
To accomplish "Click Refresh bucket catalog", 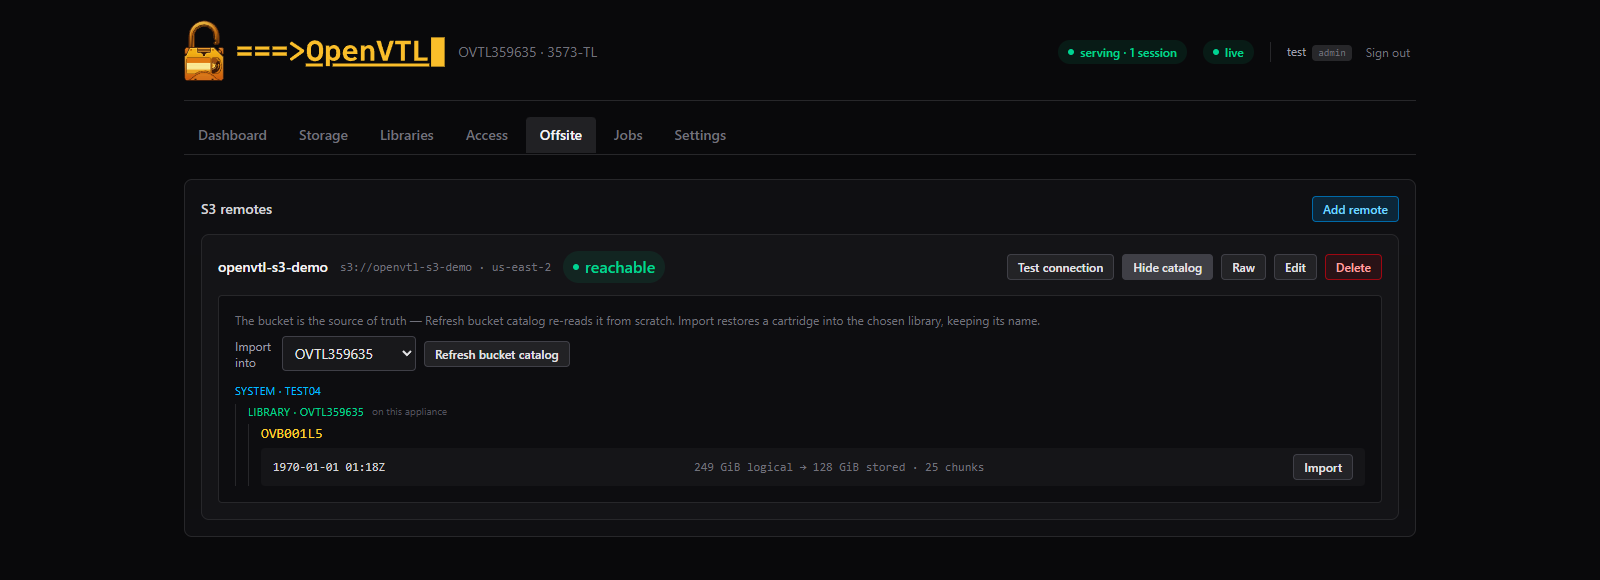I will click(x=497, y=354).
